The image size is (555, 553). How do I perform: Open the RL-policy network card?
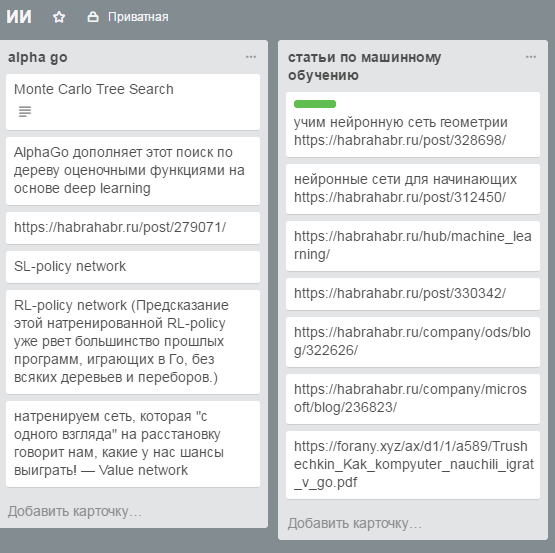133,342
